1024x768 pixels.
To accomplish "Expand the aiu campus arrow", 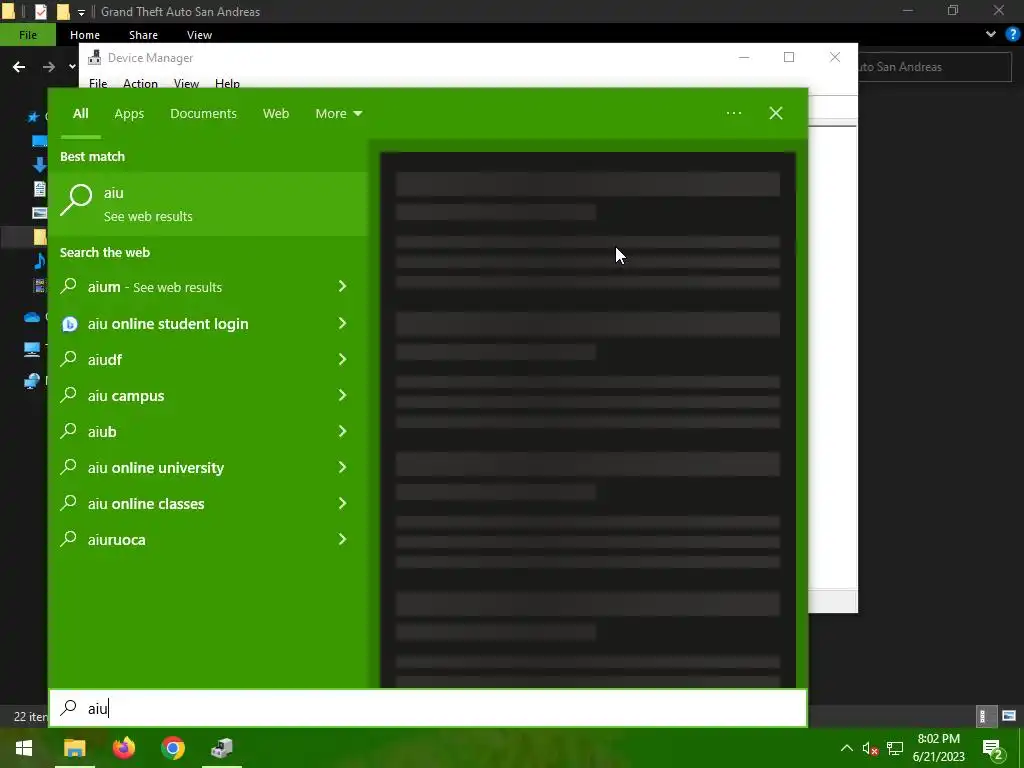I will 342,394.
